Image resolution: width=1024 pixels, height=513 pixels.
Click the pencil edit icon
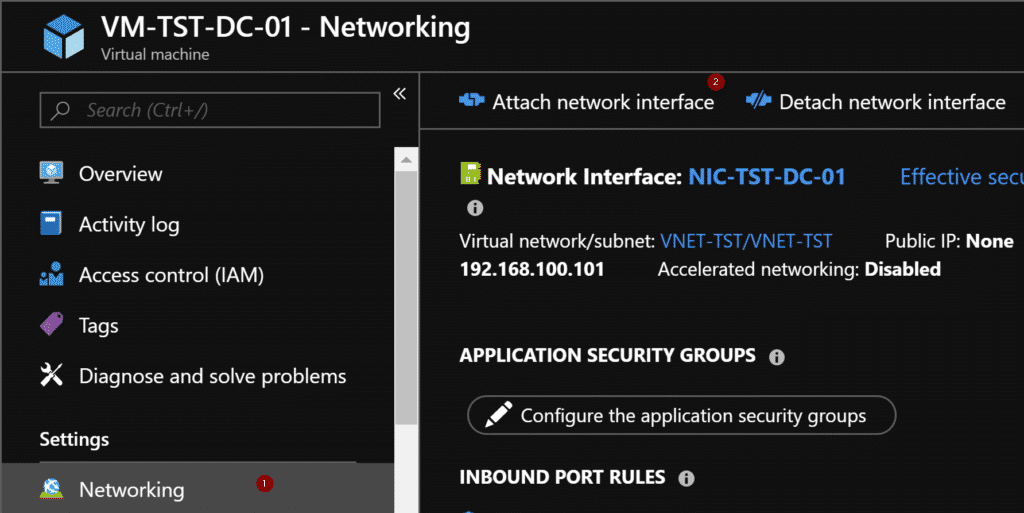tap(498, 415)
